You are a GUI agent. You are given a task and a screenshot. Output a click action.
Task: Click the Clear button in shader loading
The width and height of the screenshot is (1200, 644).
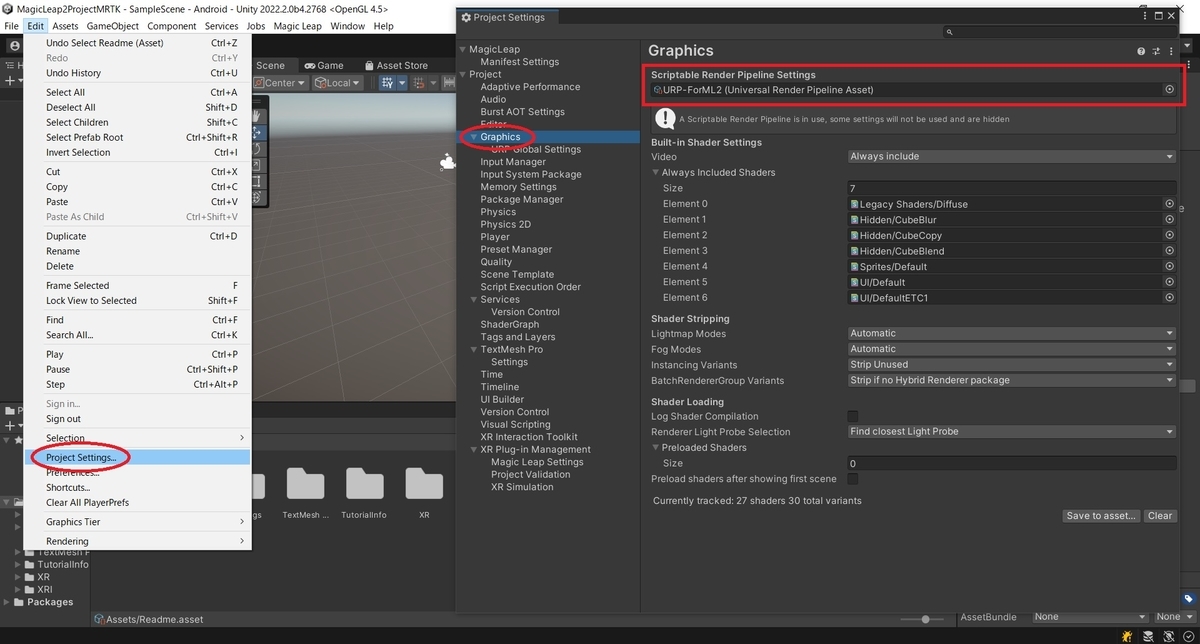click(x=1160, y=516)
